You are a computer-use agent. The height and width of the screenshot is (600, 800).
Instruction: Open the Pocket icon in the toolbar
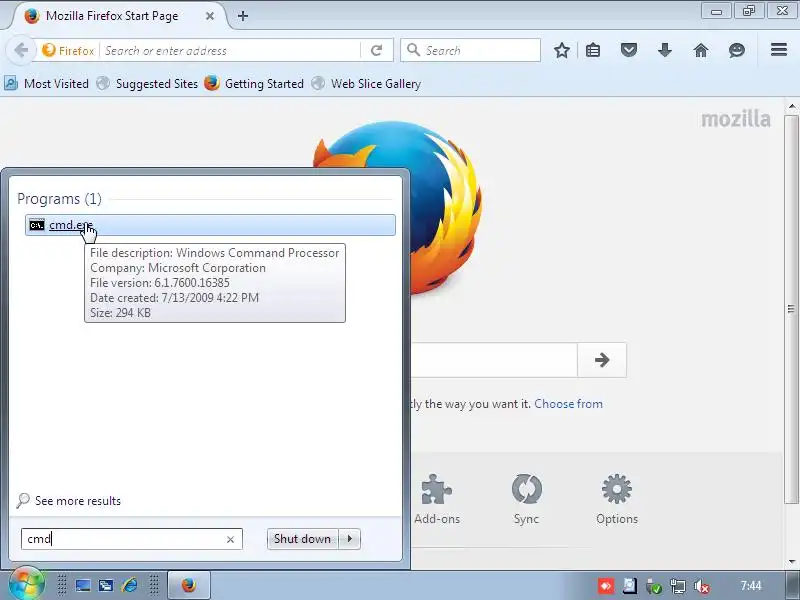(x=629, y=50)
